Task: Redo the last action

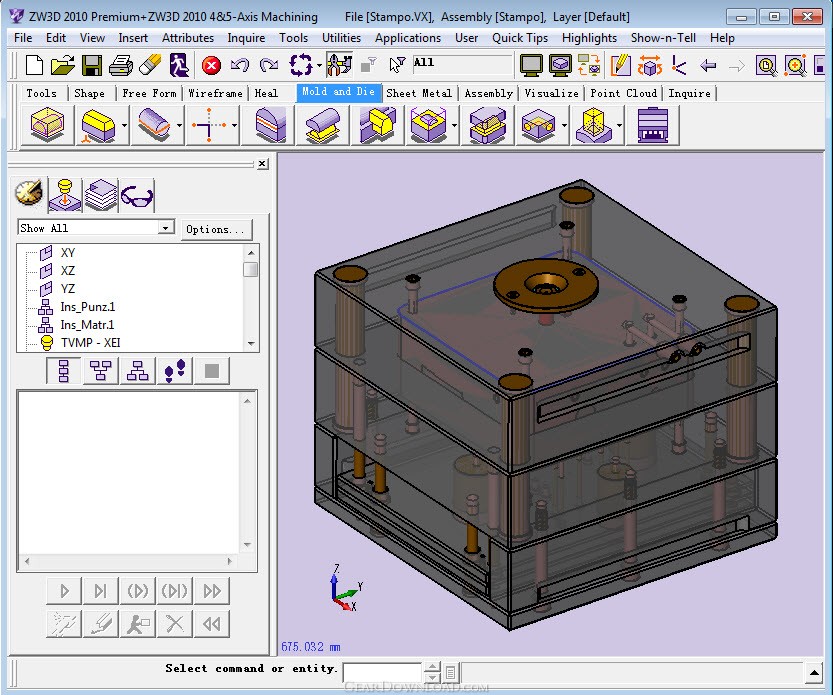Action: pyautogui.click(x=269, y=65)
